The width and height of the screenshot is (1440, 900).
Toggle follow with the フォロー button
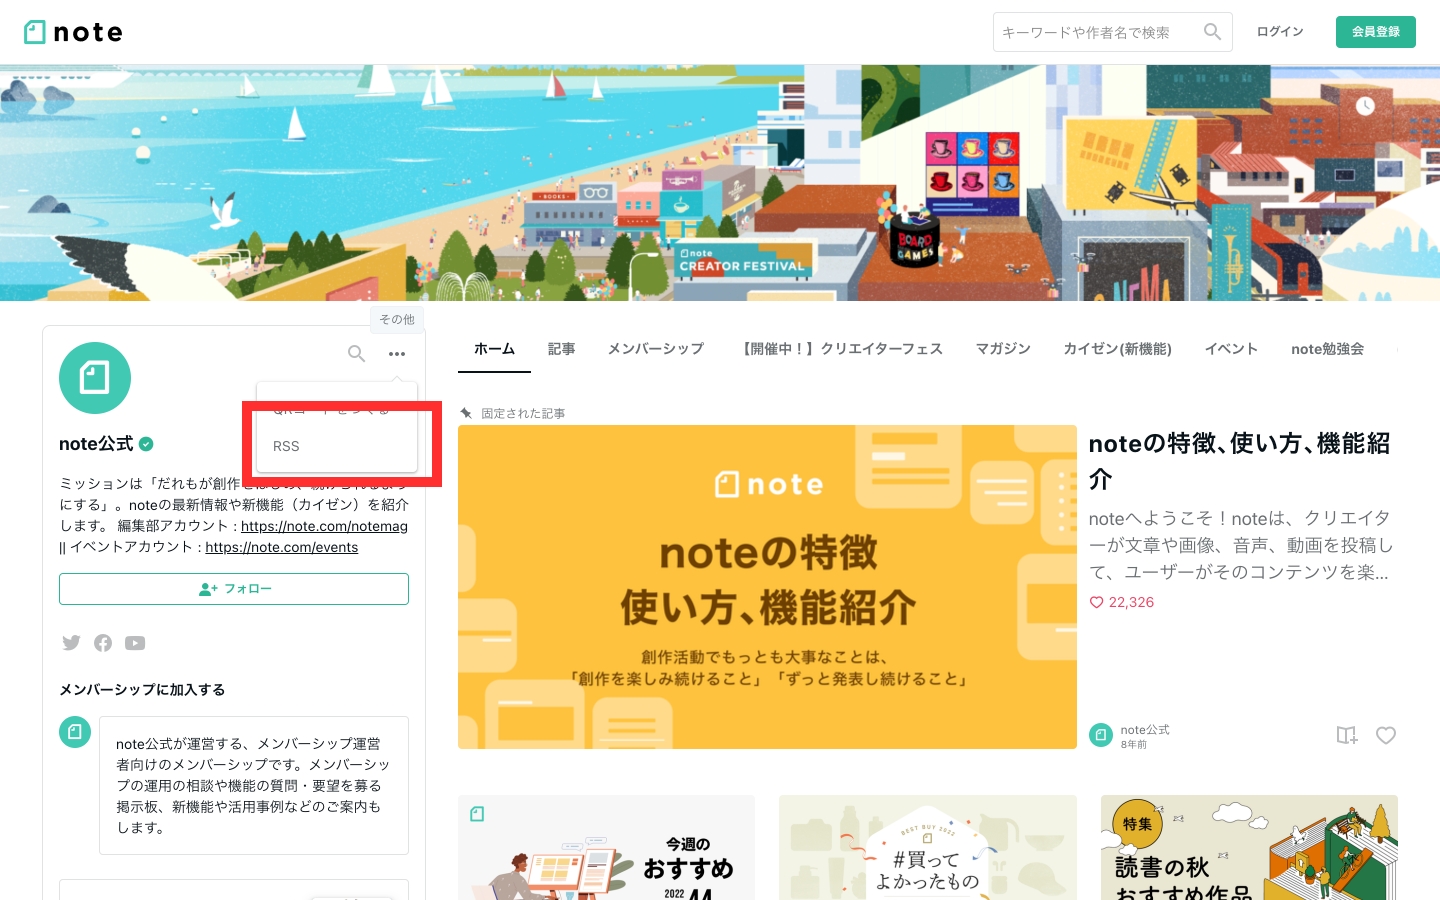234,589
